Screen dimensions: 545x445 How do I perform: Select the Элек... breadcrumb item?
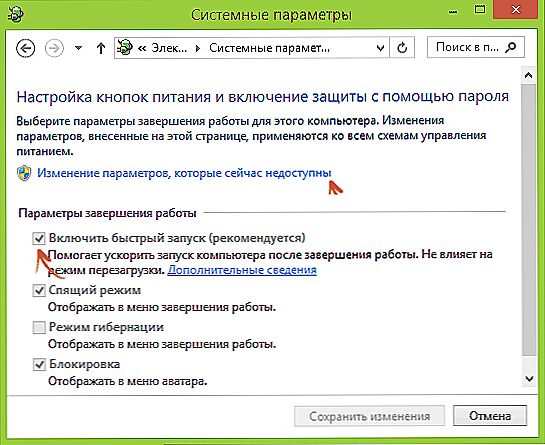coord(169,48)
